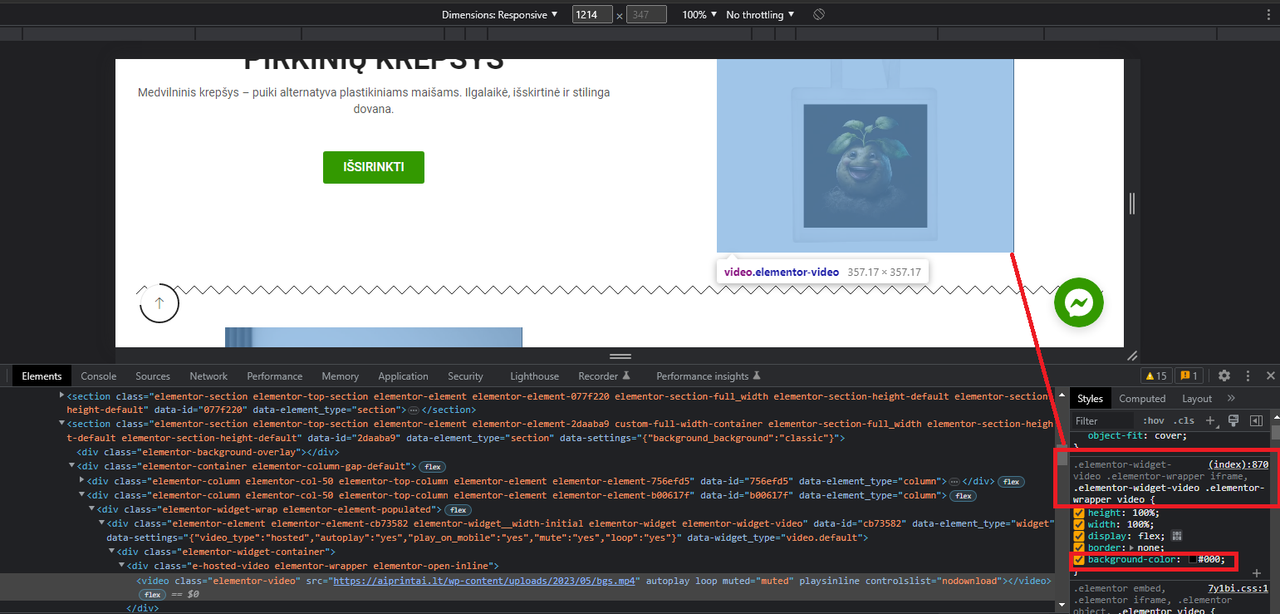
Task: Collapse the elementor-widget-container div
Action: 113,552
